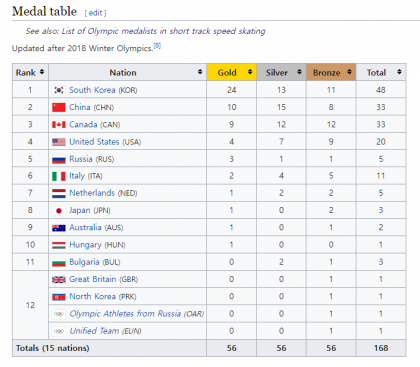Click the South Korea flag icon

(59, 90)
